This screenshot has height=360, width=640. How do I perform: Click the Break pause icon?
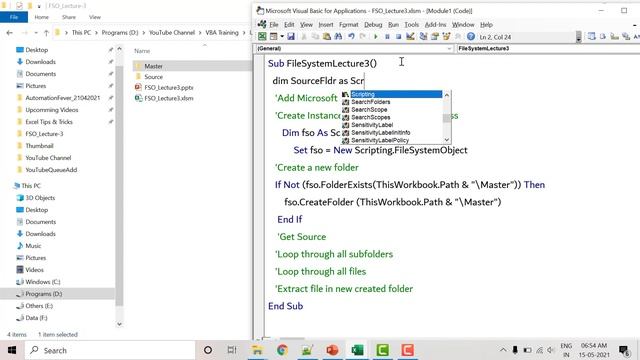[x=387, y=37]
